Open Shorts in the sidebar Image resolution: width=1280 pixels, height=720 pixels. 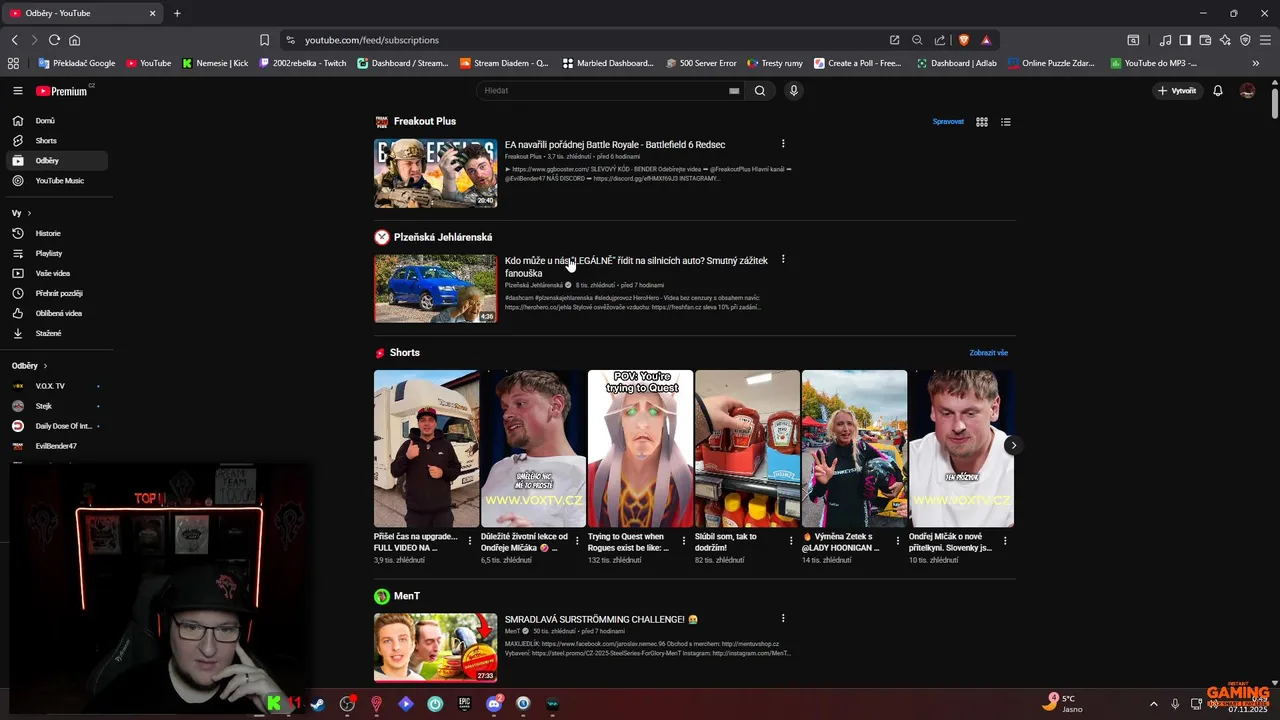(x=58, y=140)
